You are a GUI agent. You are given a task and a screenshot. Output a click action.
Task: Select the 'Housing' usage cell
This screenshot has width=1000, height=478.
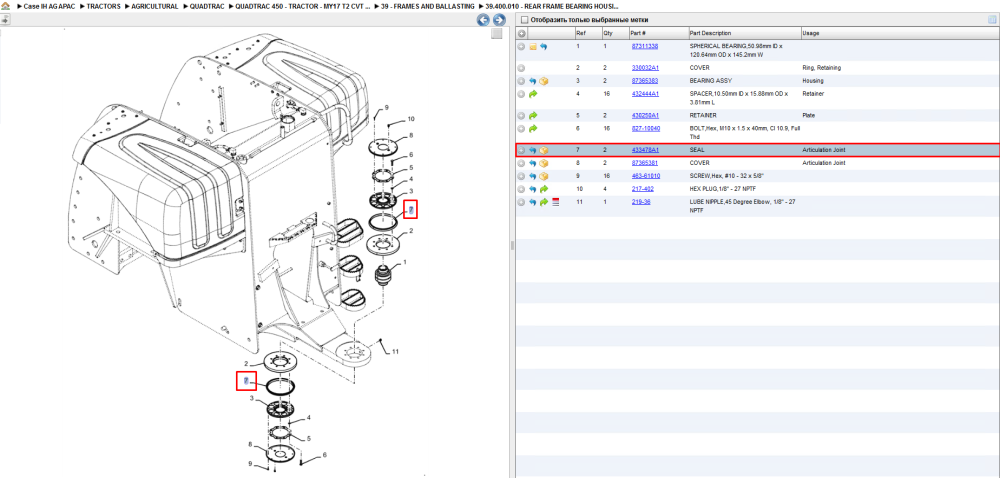[812, 81]
